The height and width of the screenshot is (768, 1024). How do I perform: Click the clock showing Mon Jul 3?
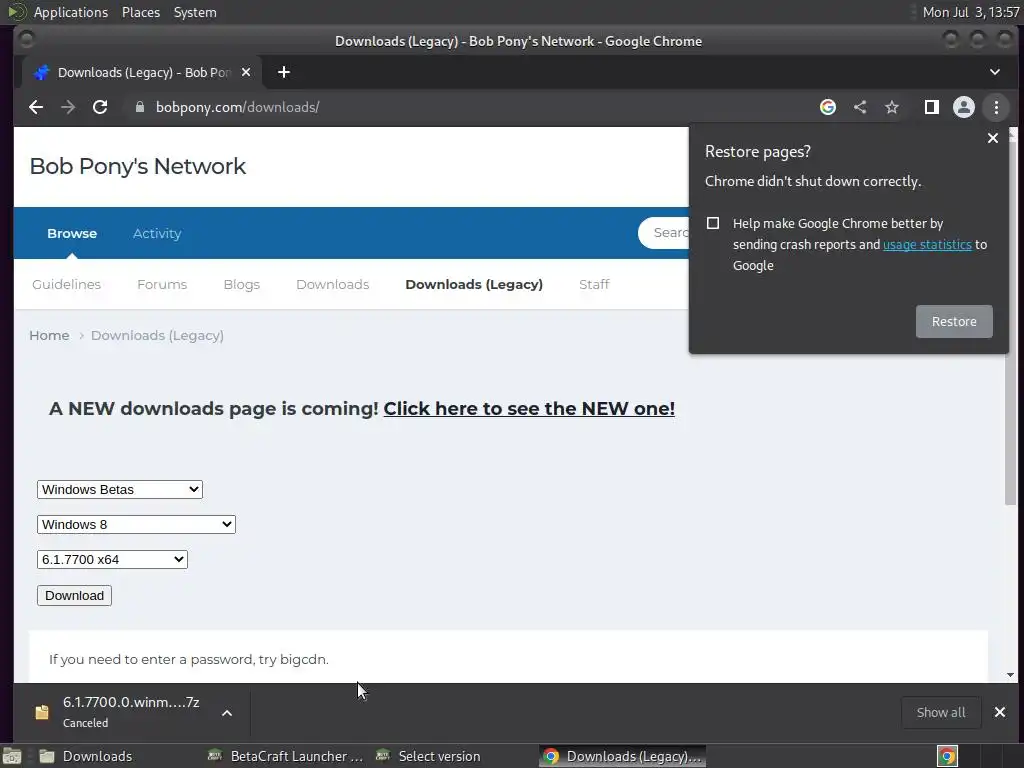click(x=971, y=12)
